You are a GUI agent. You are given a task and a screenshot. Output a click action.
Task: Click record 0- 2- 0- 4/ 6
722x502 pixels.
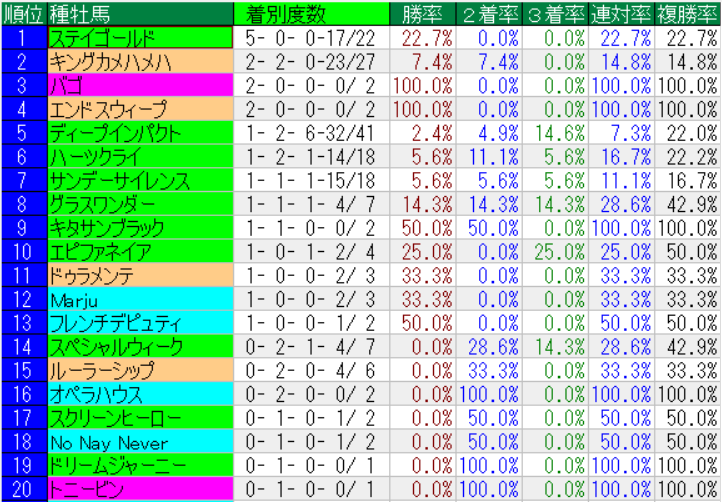(310, 371)
